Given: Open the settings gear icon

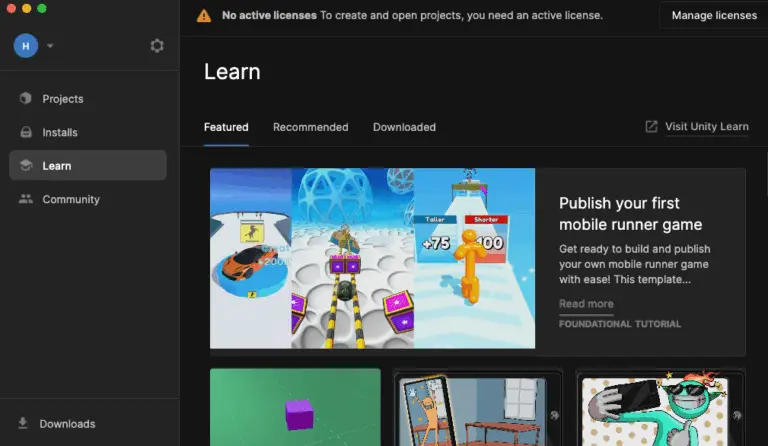Looking at the screenshot, I should point(157,46).
